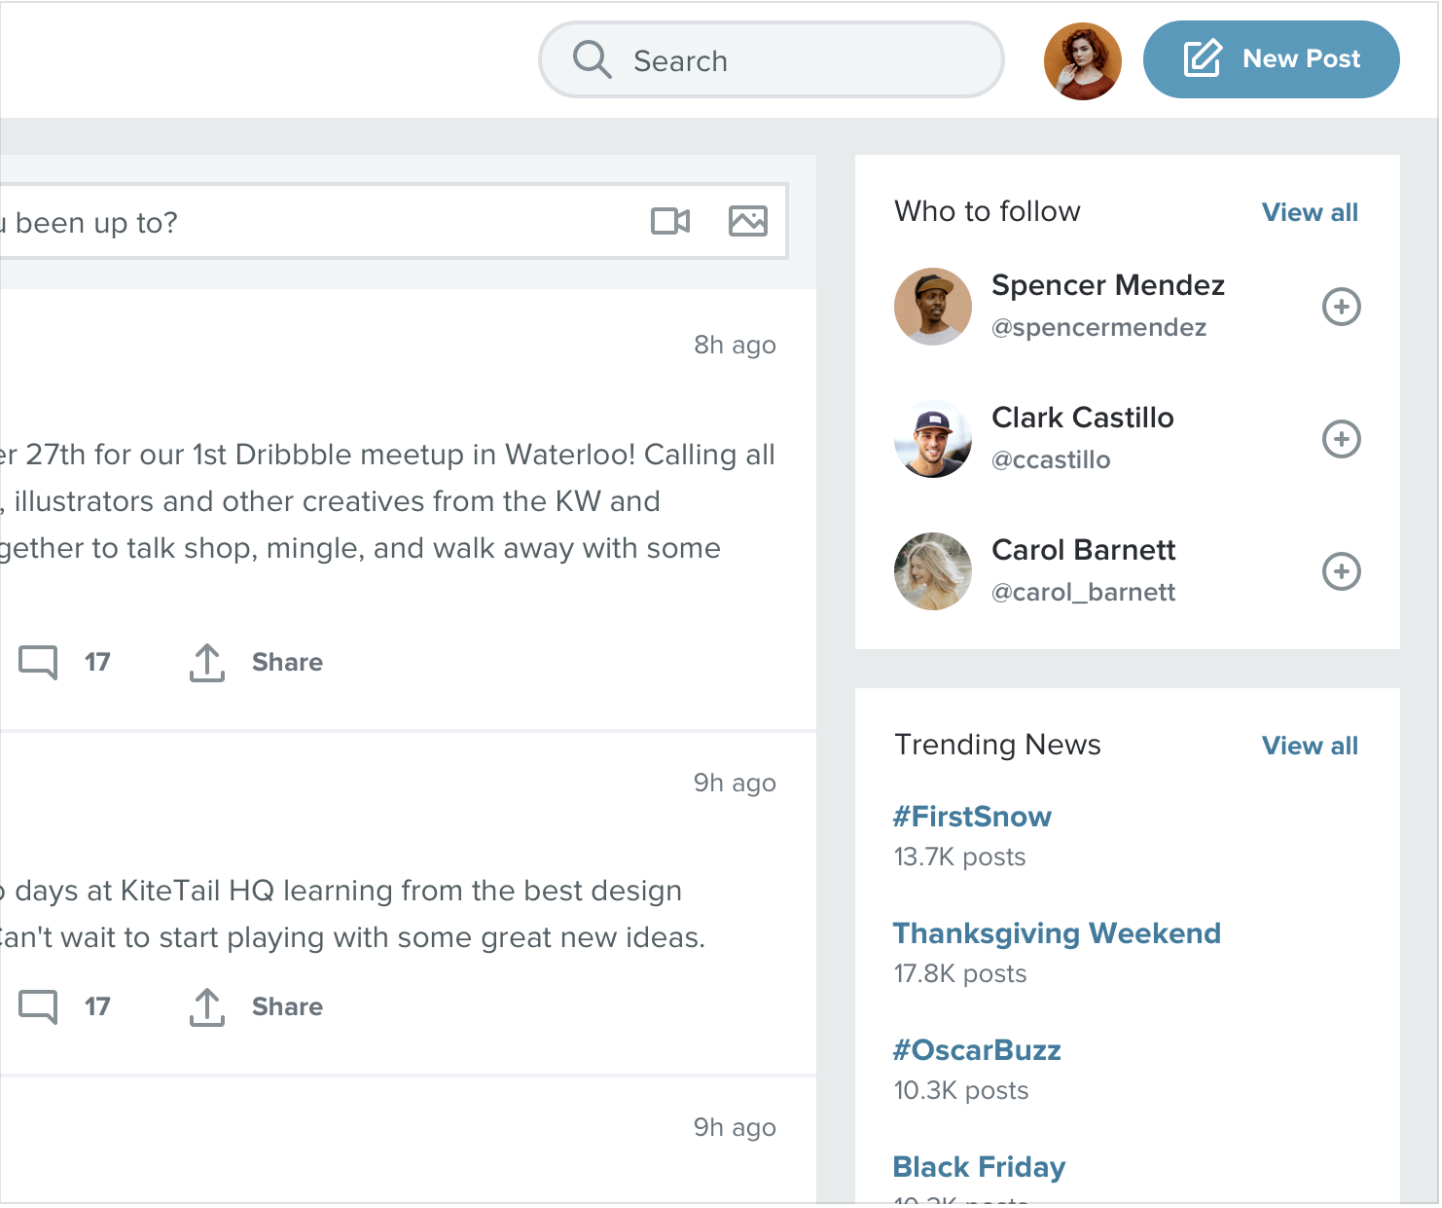View all Who to follow suggestions
Viewport: 1442px width, 1208px height.
(1309, 213)
